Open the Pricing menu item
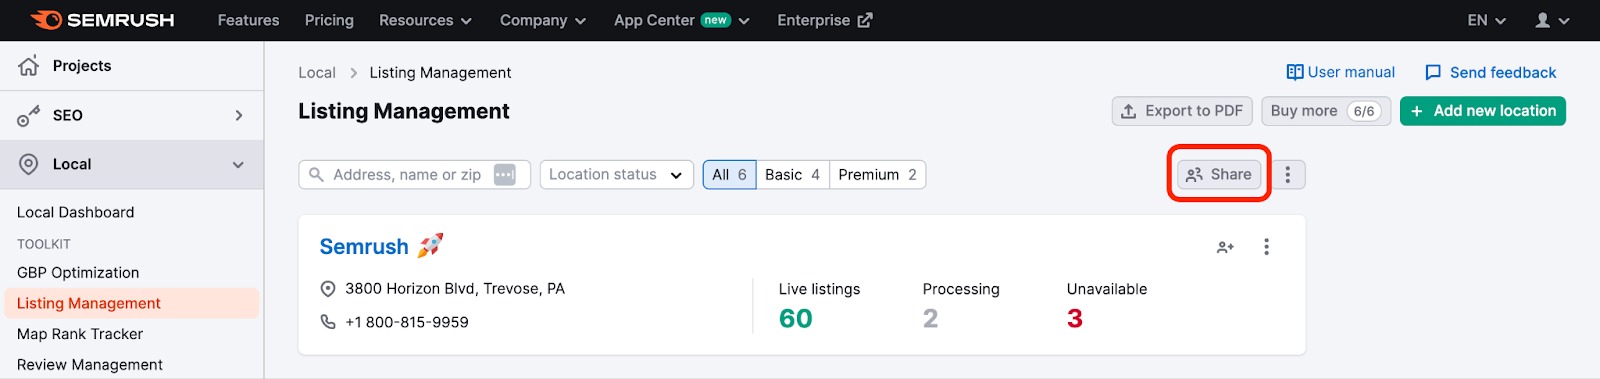1600x379 pixels. click(x=329, y=20)
